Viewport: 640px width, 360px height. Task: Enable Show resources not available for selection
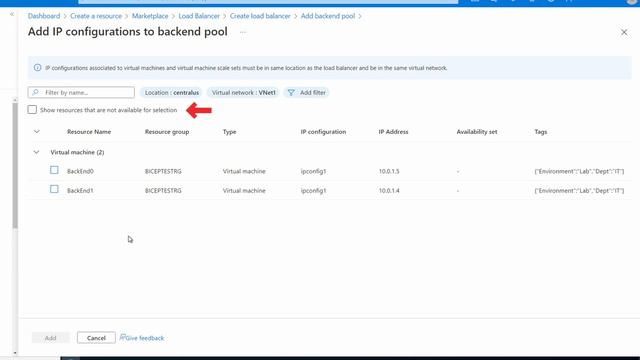click(x=32, y=110)
